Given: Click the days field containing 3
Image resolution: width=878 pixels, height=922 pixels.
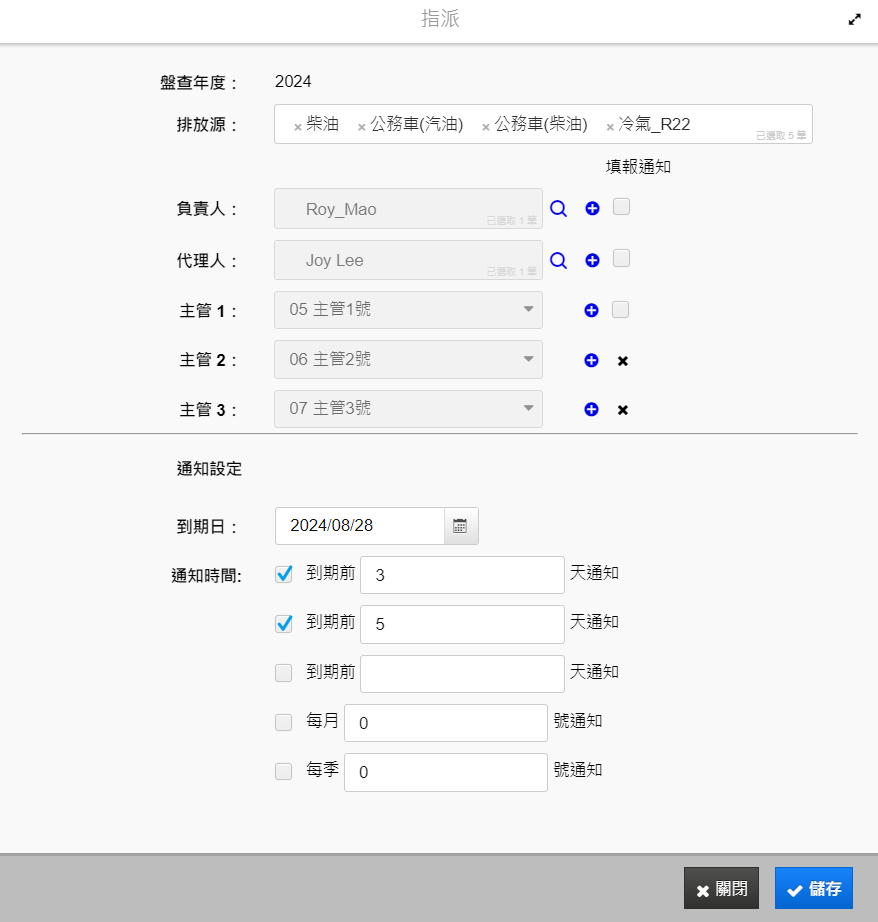Looking at the screenshot, I should 462,575.
